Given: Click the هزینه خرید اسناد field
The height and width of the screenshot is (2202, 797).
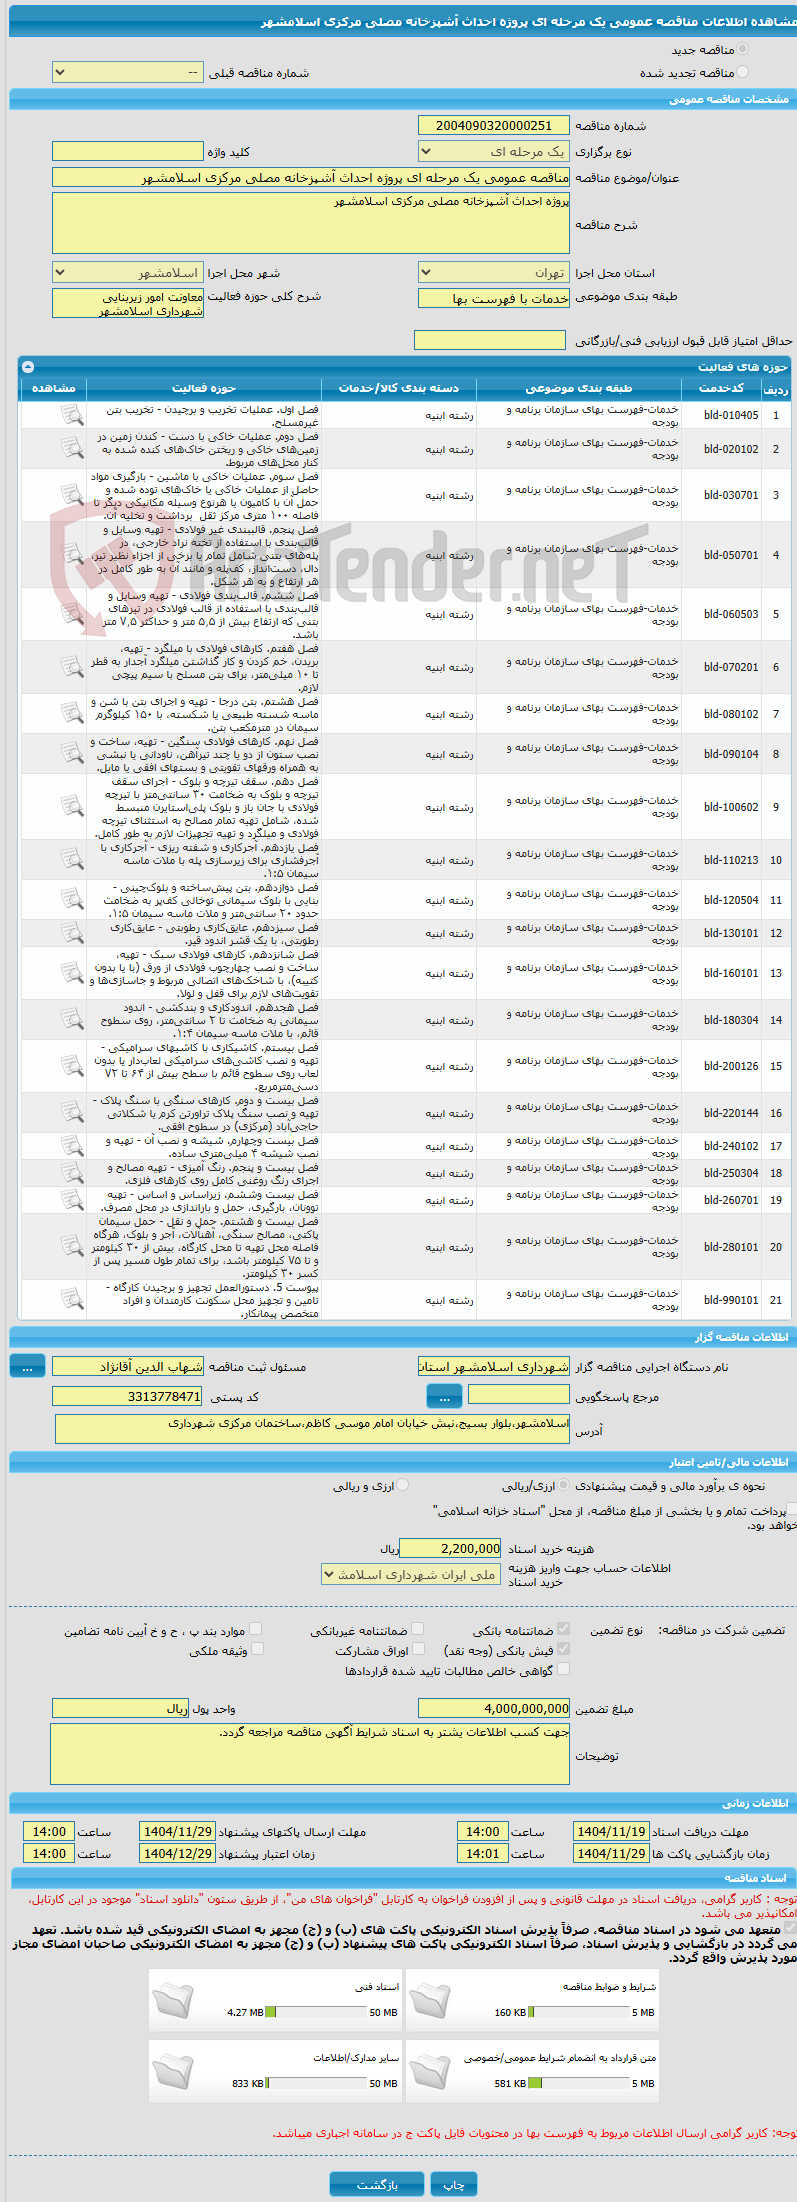Looking at the screenshot, I should (x=450, y=1548).
